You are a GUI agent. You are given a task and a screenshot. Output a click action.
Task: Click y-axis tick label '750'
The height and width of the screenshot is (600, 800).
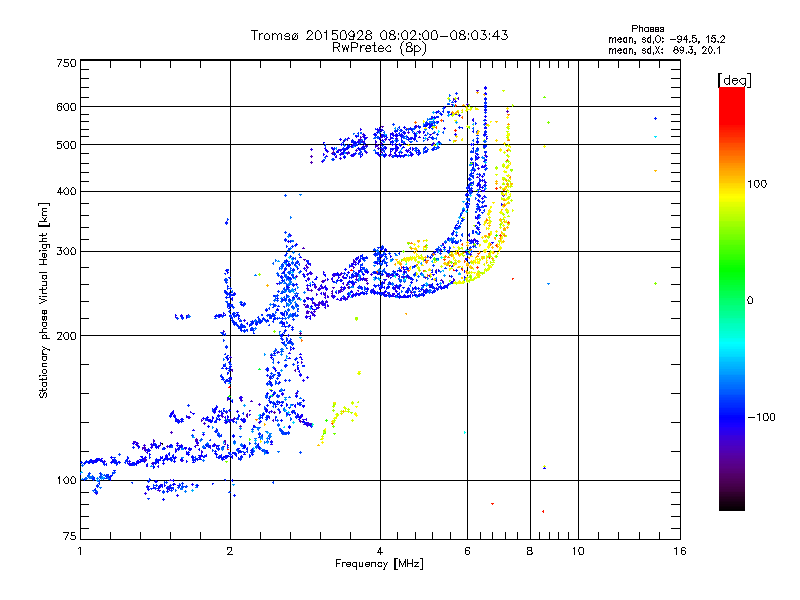pos(66,63)
